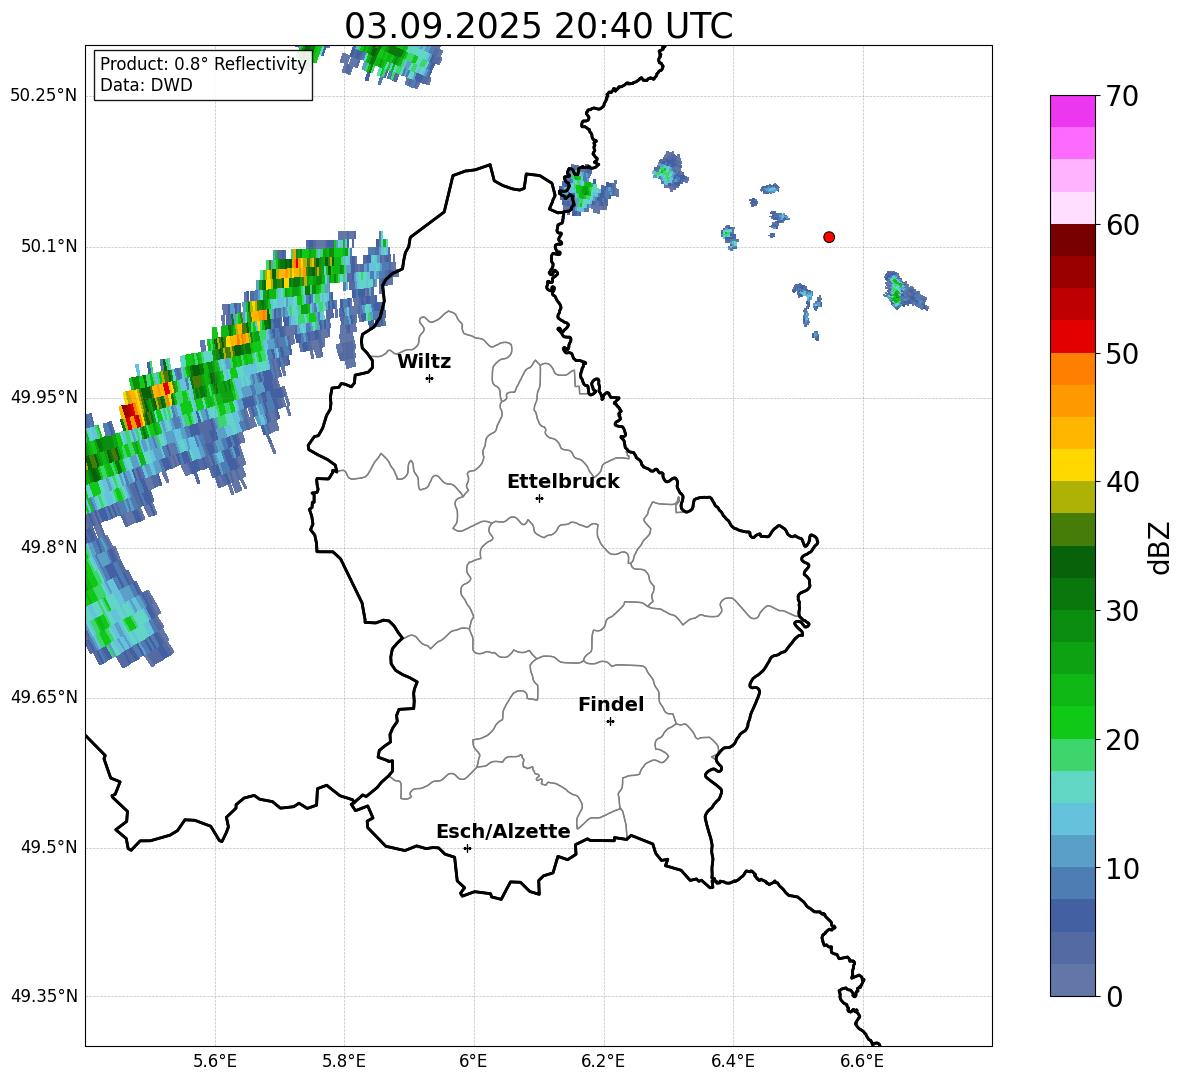Viewport: 1184px width, 1081px height.
Task: Click the 49.65°N latitude label
Action: click(44, 697)
